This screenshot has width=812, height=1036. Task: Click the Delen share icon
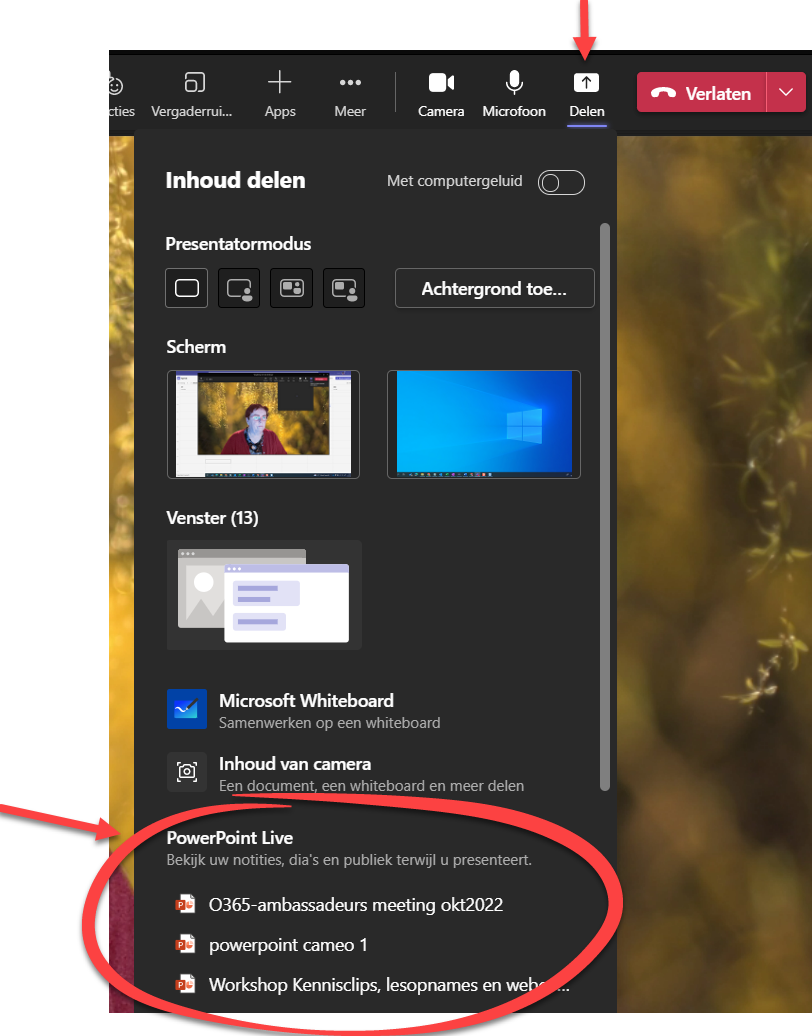click(x=586, y=83)
